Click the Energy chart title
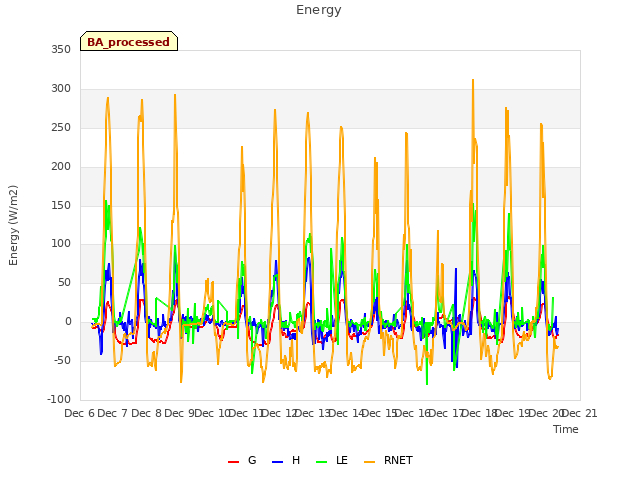640x480 pixels. (319, 10)
